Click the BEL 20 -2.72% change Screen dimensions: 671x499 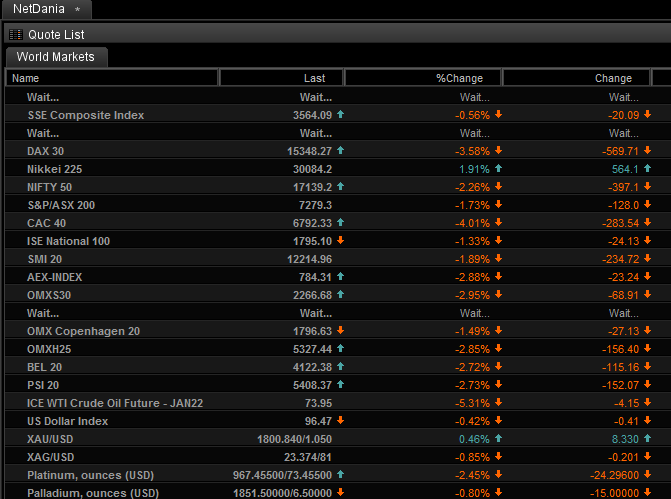(472, 367)
